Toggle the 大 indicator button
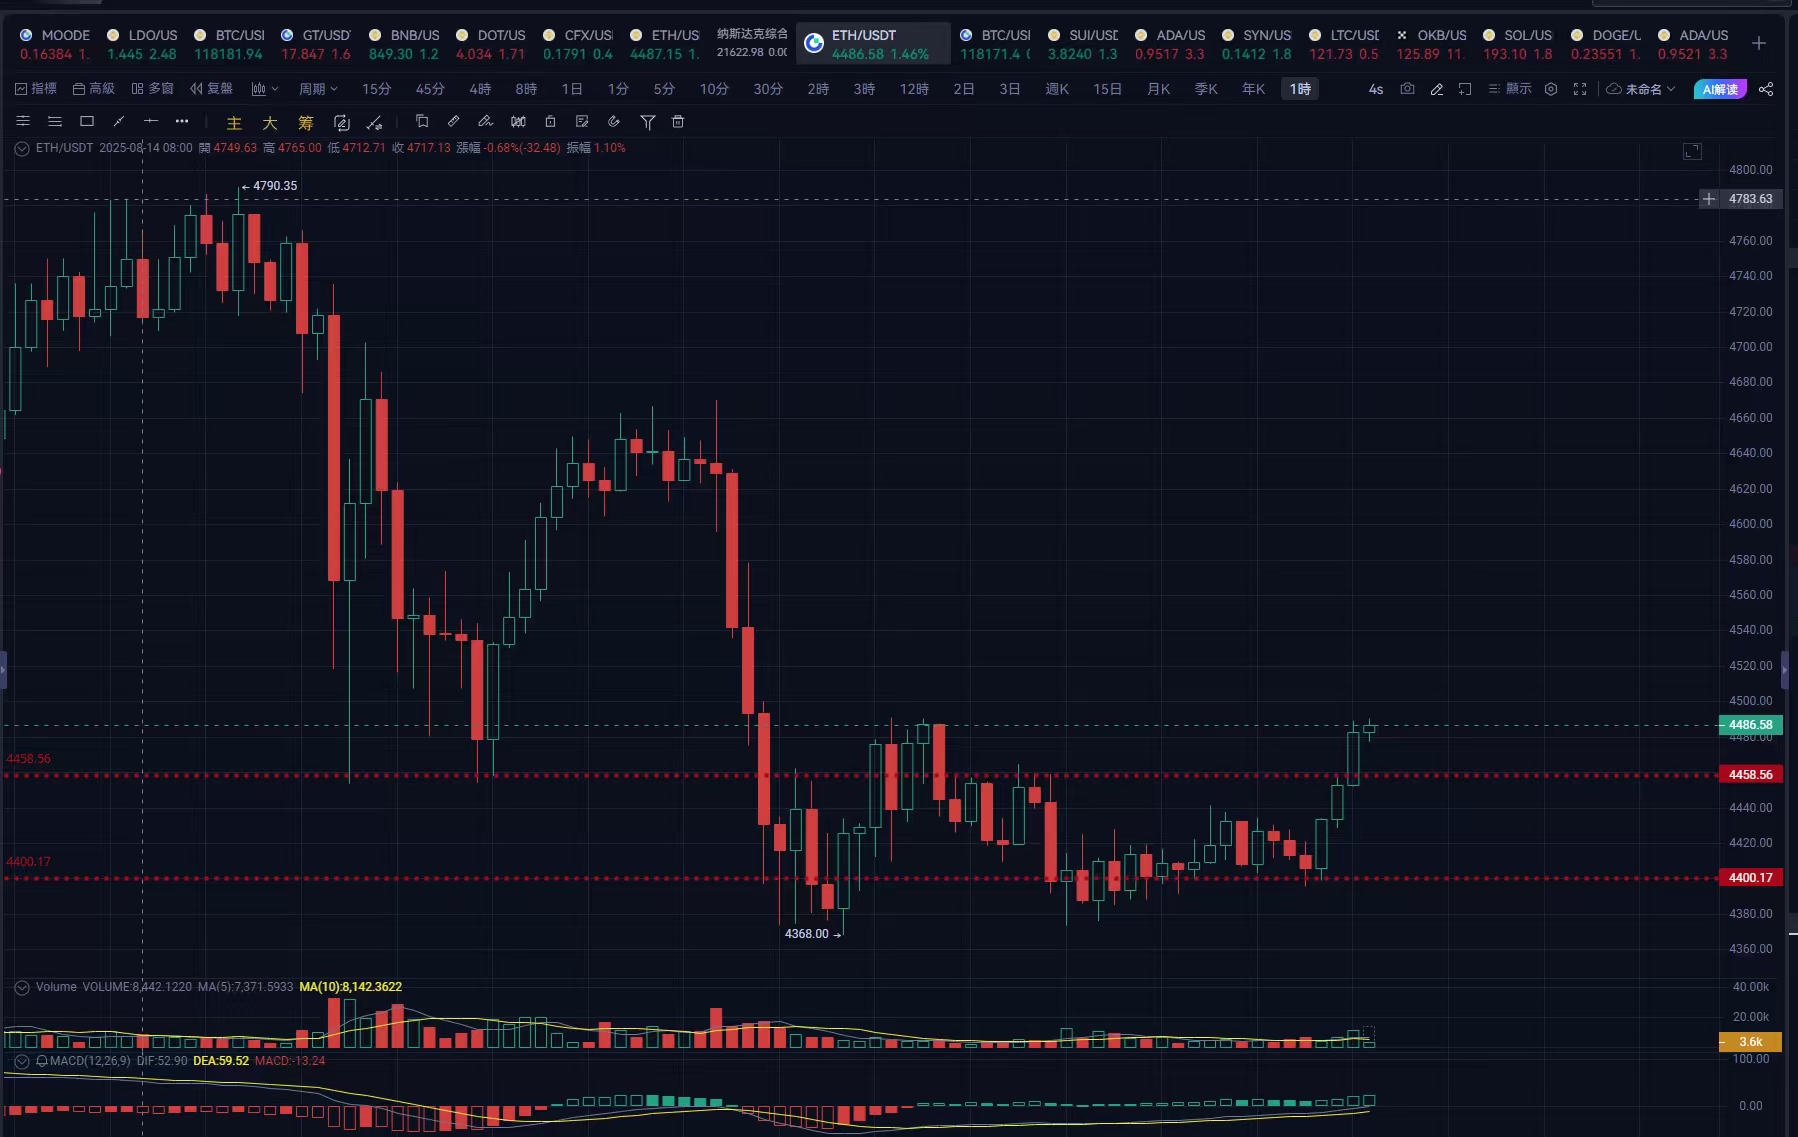The height and width of the screenshot is (1137, 1798). click(x=270, y=123)
